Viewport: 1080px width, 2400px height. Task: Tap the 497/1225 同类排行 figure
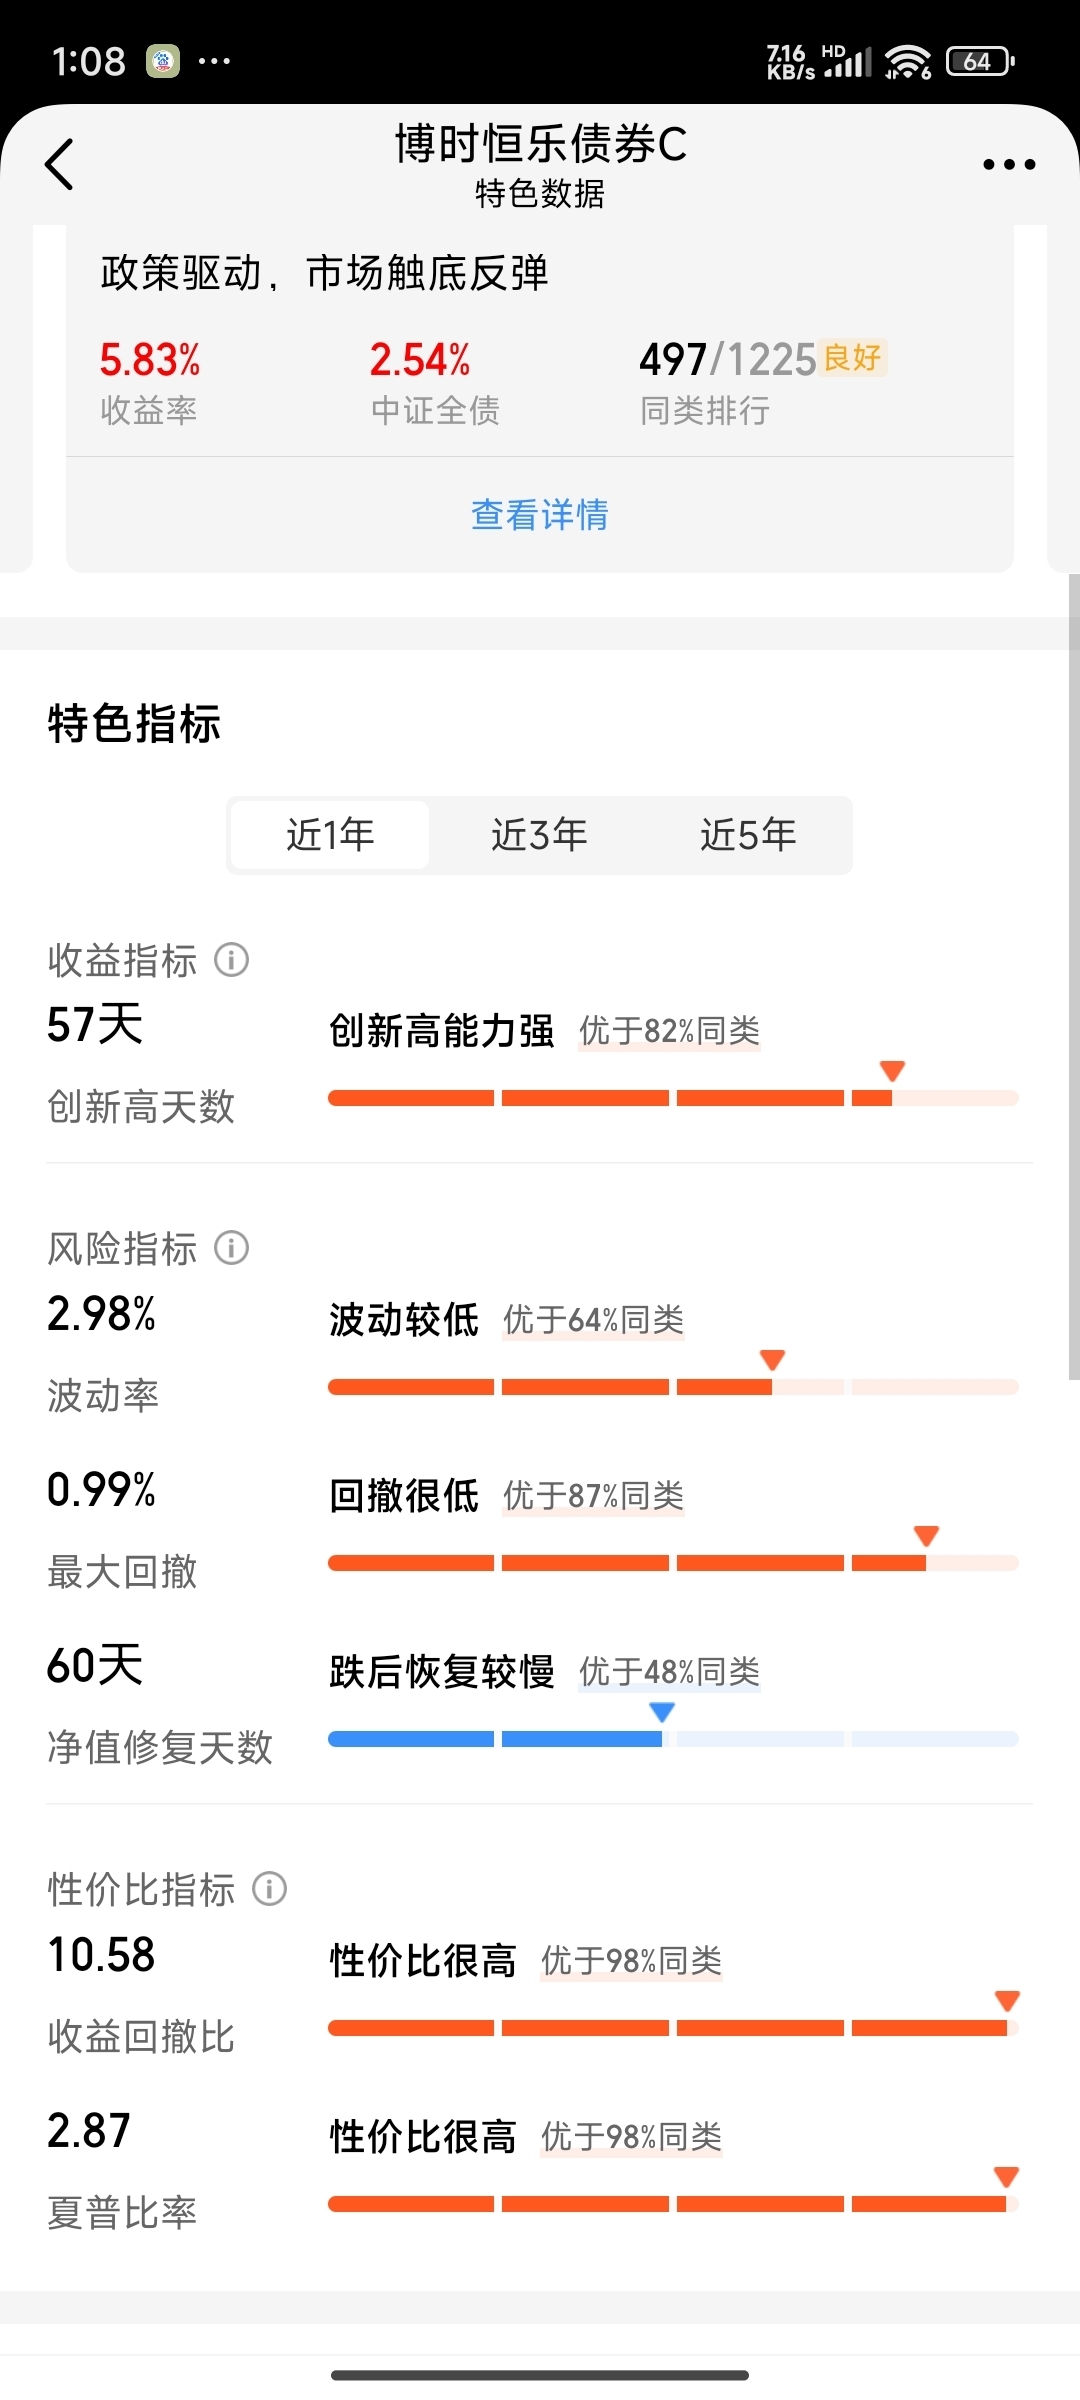728,360
